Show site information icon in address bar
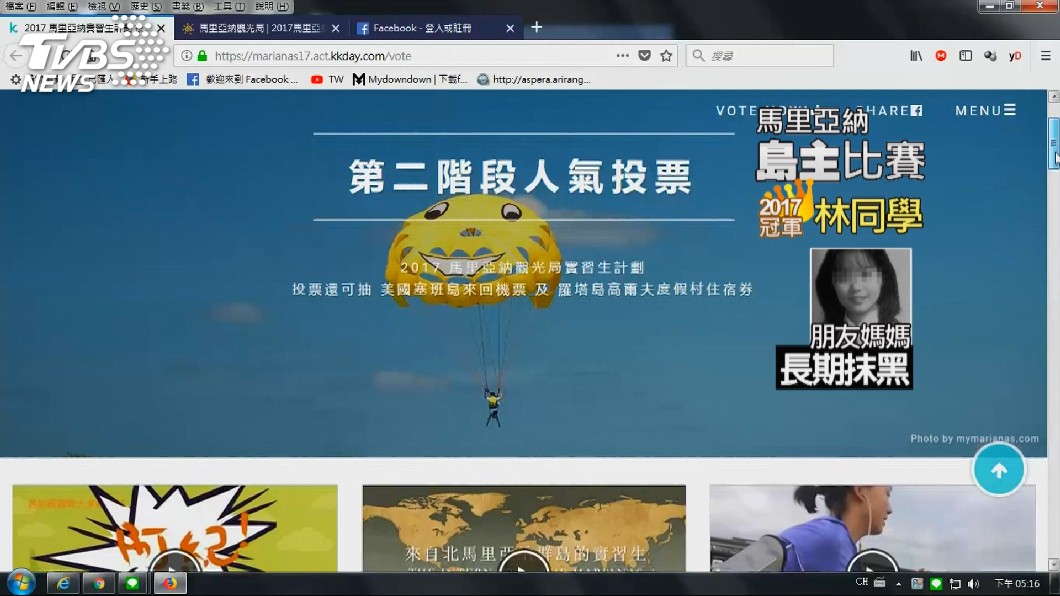The width and height of the screenshot is (1060, 596). 187,55
